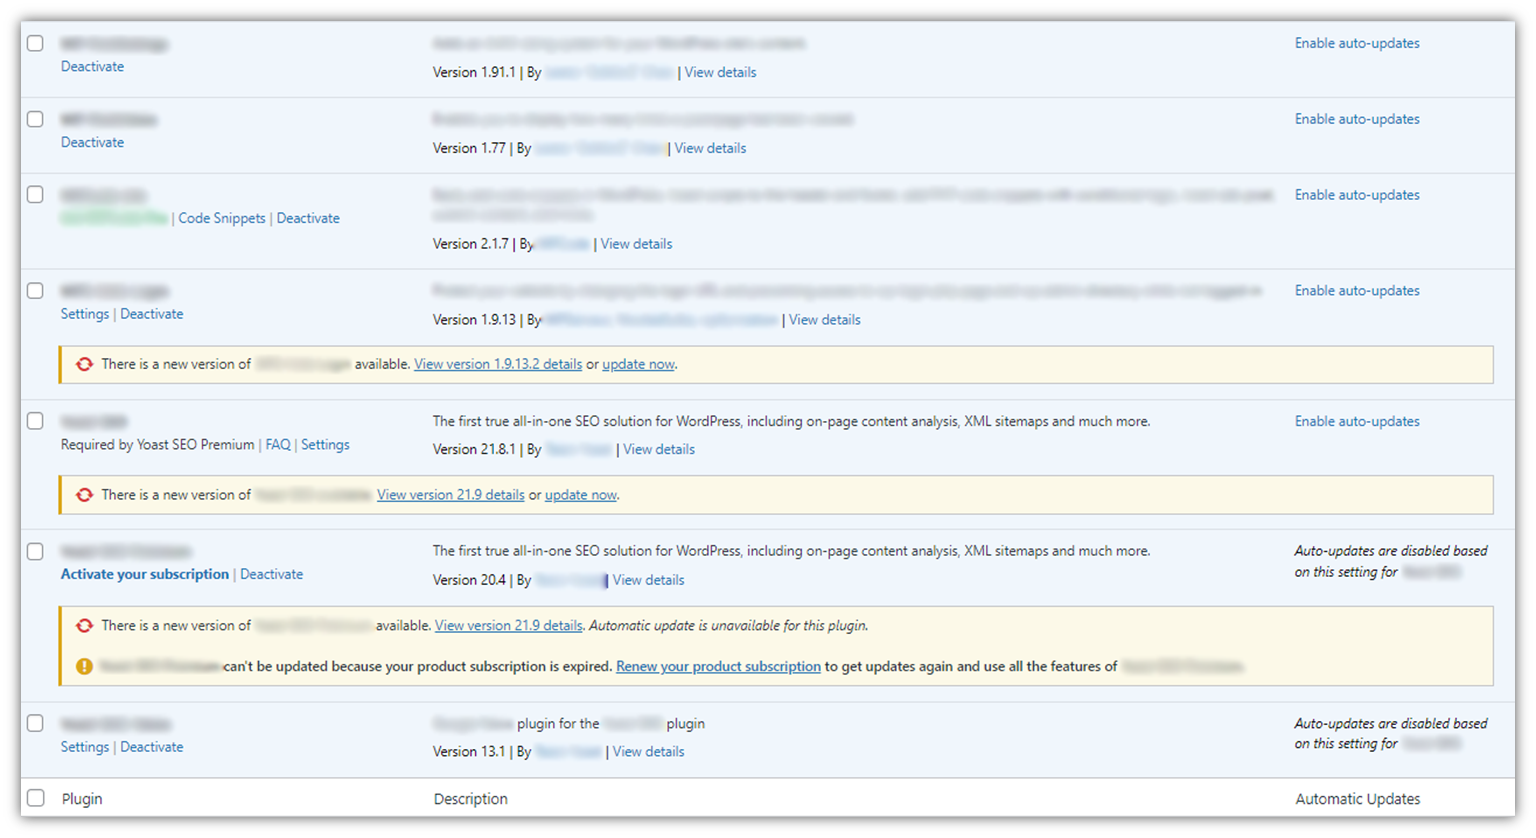The width and height of the screenshot is (1536, 838).
Task: View details for version 2.1.7 plugin
Action: pos(636,244)
